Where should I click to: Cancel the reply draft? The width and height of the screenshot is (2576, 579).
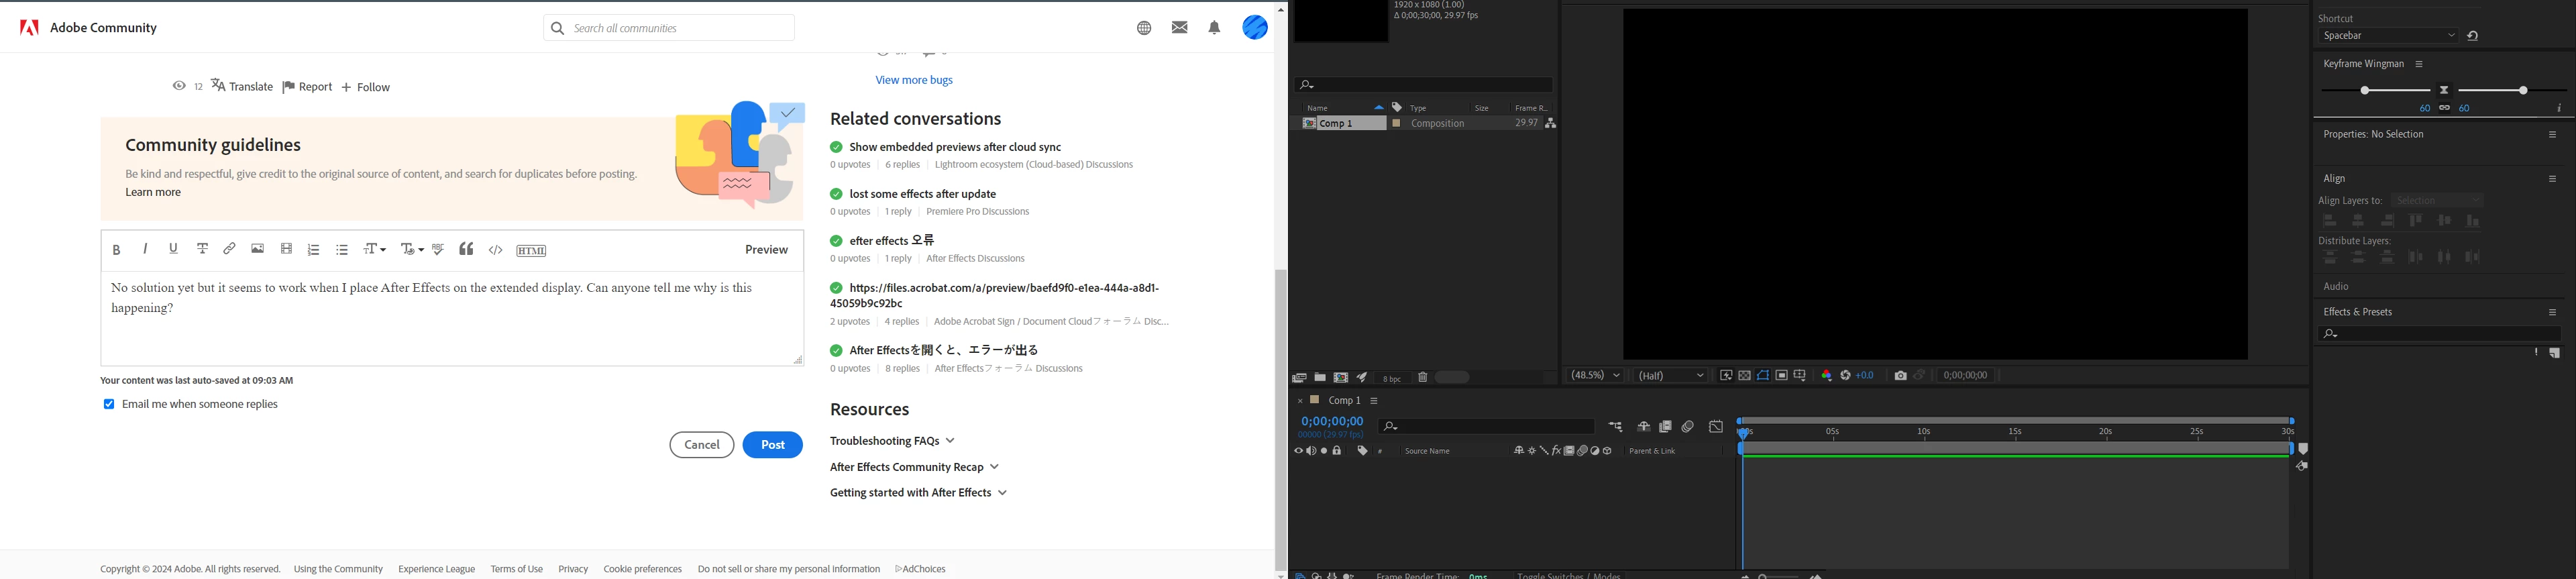click(x=702, y=445)
